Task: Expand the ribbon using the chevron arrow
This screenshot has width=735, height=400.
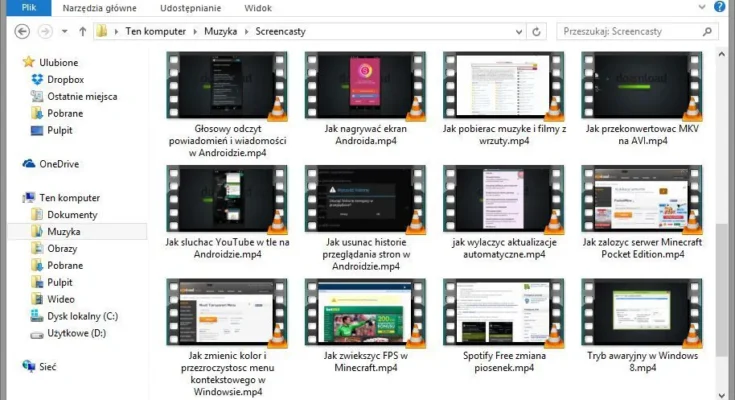Action: coord(702,7)
